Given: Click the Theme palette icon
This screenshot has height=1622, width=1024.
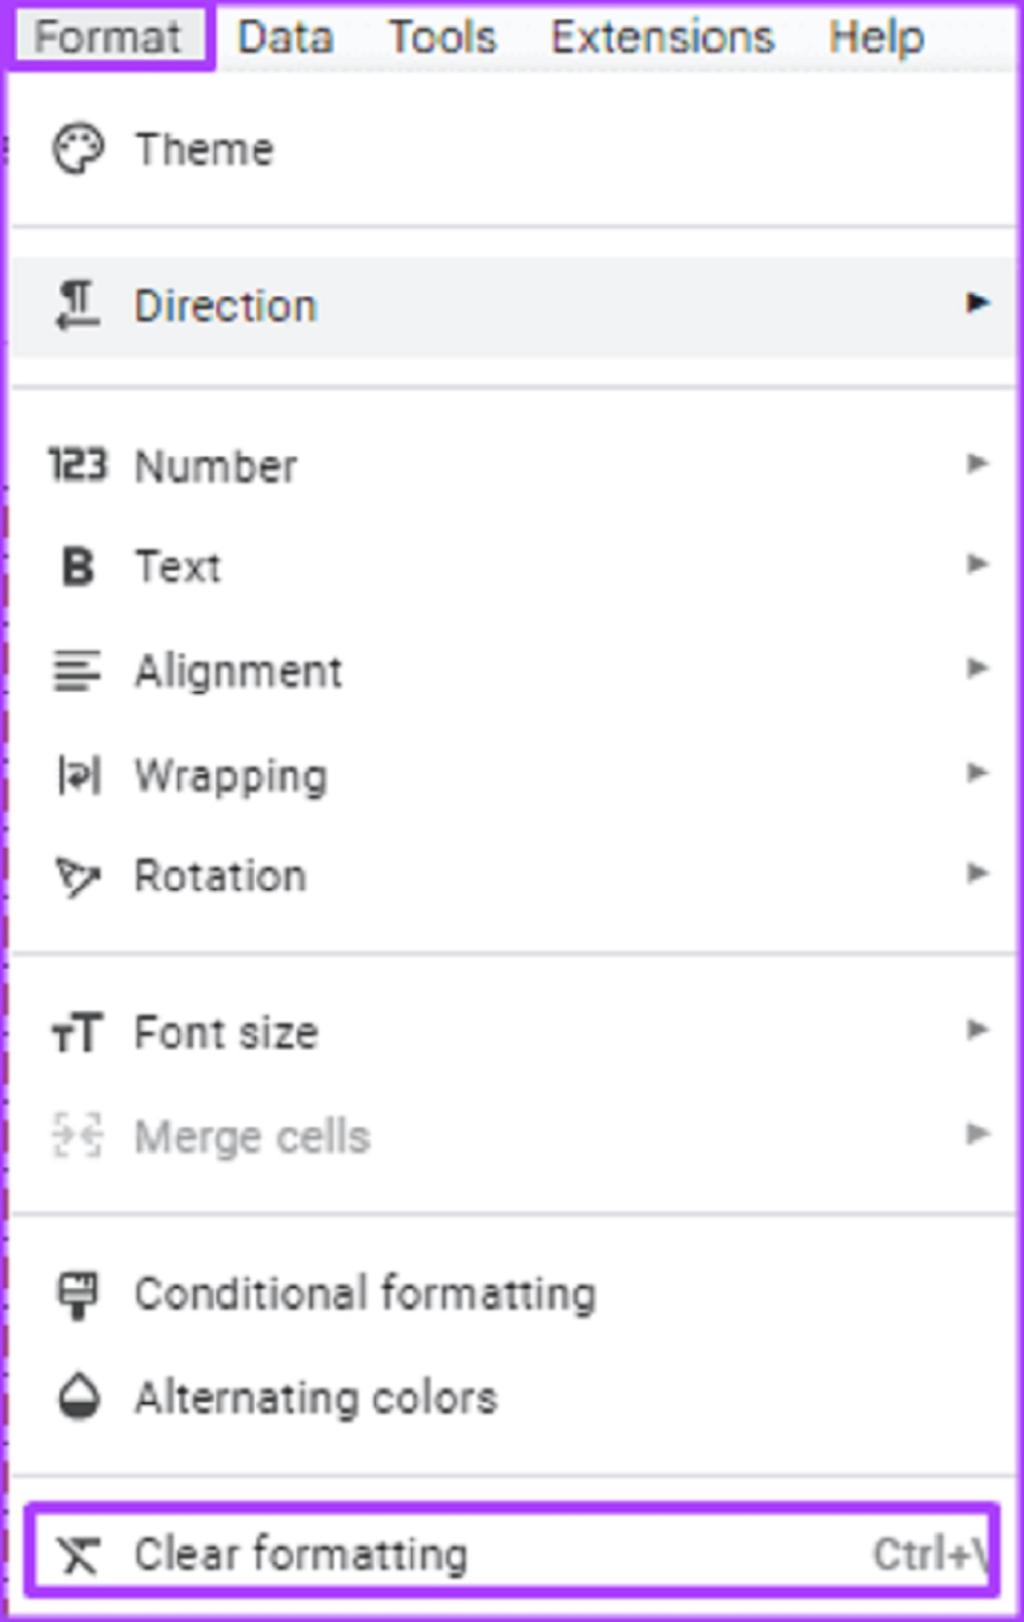Looking at the screenshot, I should pyautogui.click(x=77, y=150).
